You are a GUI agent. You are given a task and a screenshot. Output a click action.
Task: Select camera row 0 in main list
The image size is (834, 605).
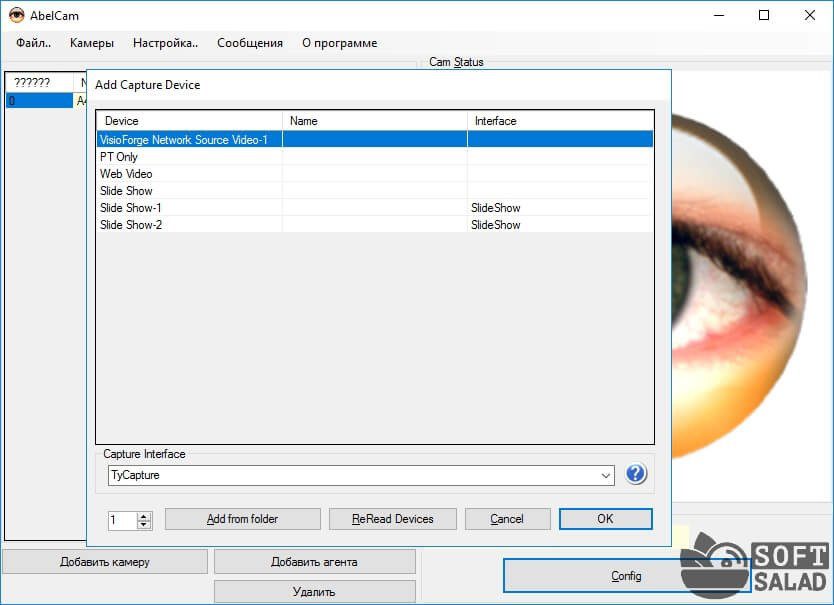point(39,101)
